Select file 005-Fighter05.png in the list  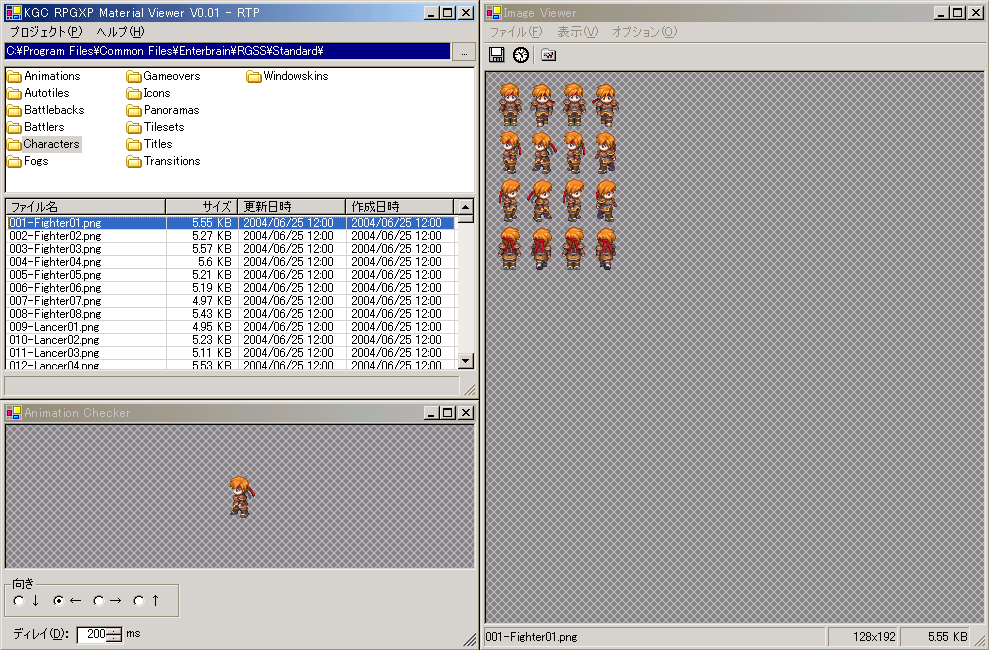[x=55, y=275]
